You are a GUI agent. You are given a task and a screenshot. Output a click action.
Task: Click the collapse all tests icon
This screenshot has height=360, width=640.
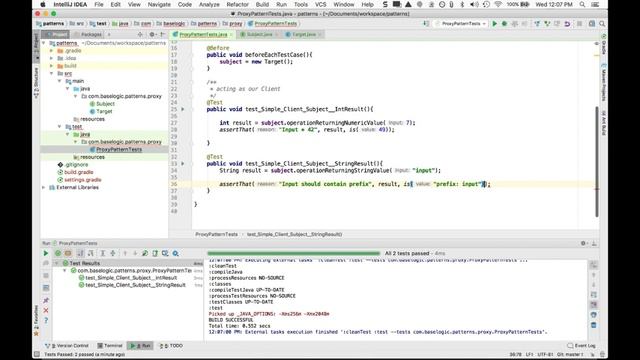coord(113,253)
